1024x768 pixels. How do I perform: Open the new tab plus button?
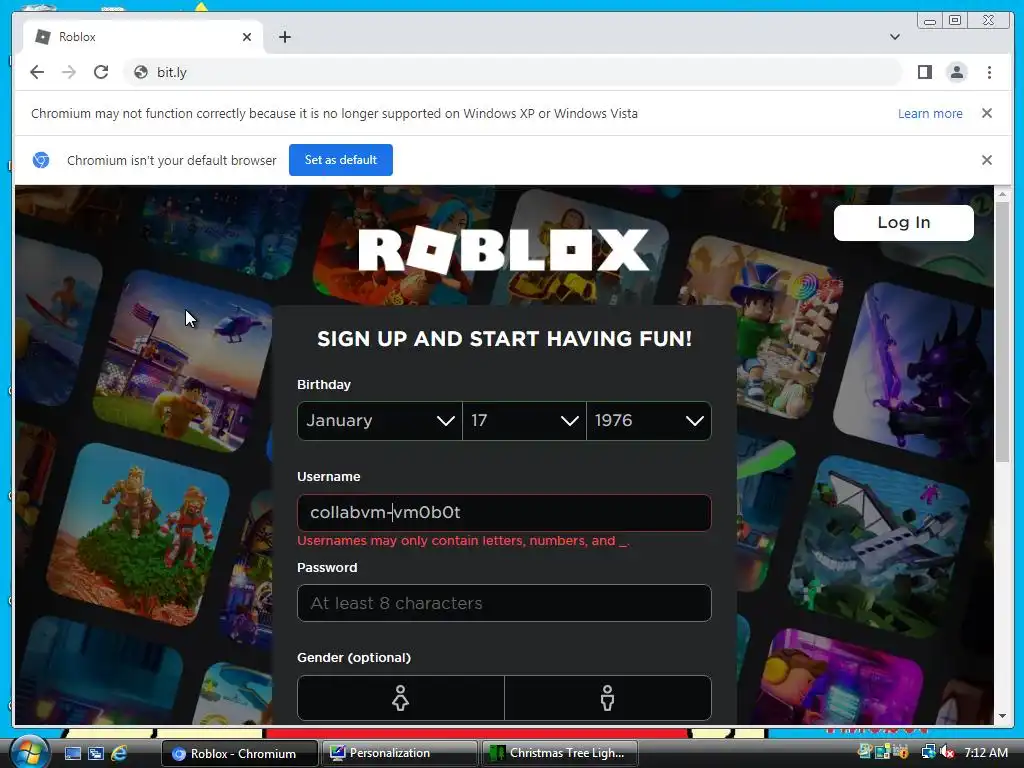[x=285, y=37]
